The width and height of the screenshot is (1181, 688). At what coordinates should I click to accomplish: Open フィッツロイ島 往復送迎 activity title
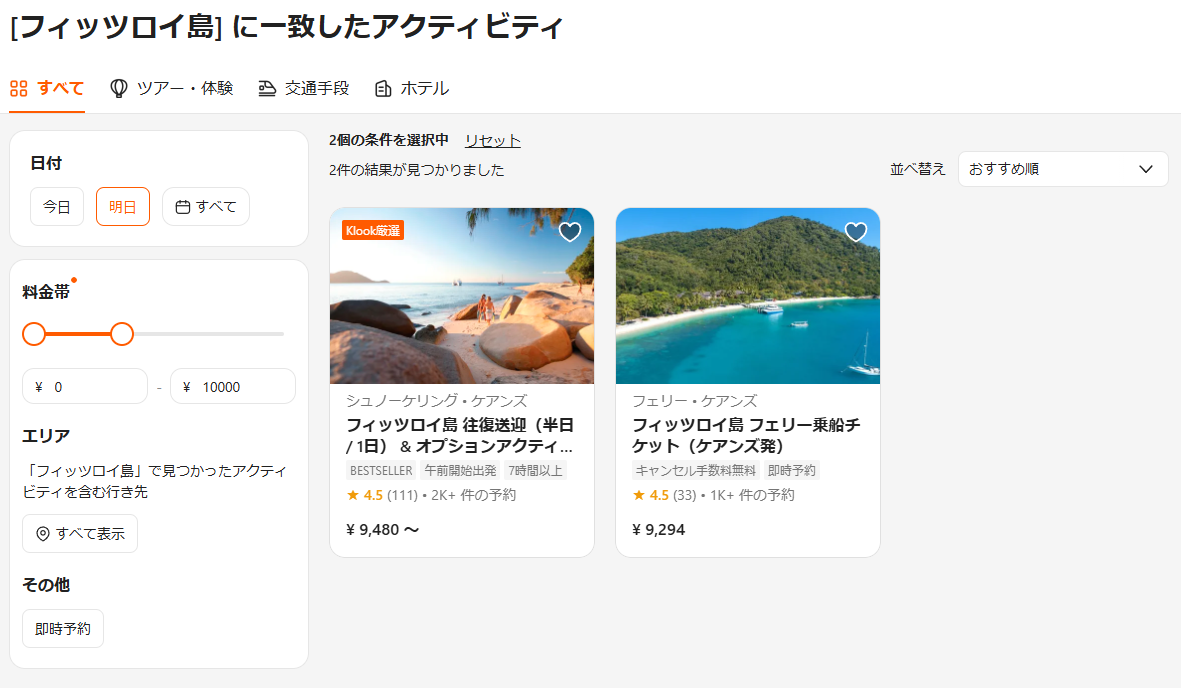[x=459, y=436]
